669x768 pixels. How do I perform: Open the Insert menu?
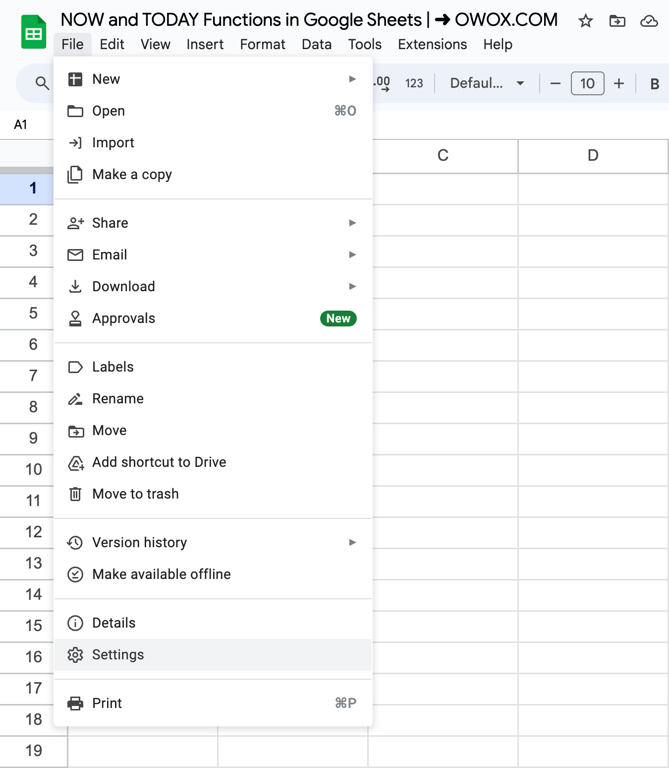[x=205, y=44]
